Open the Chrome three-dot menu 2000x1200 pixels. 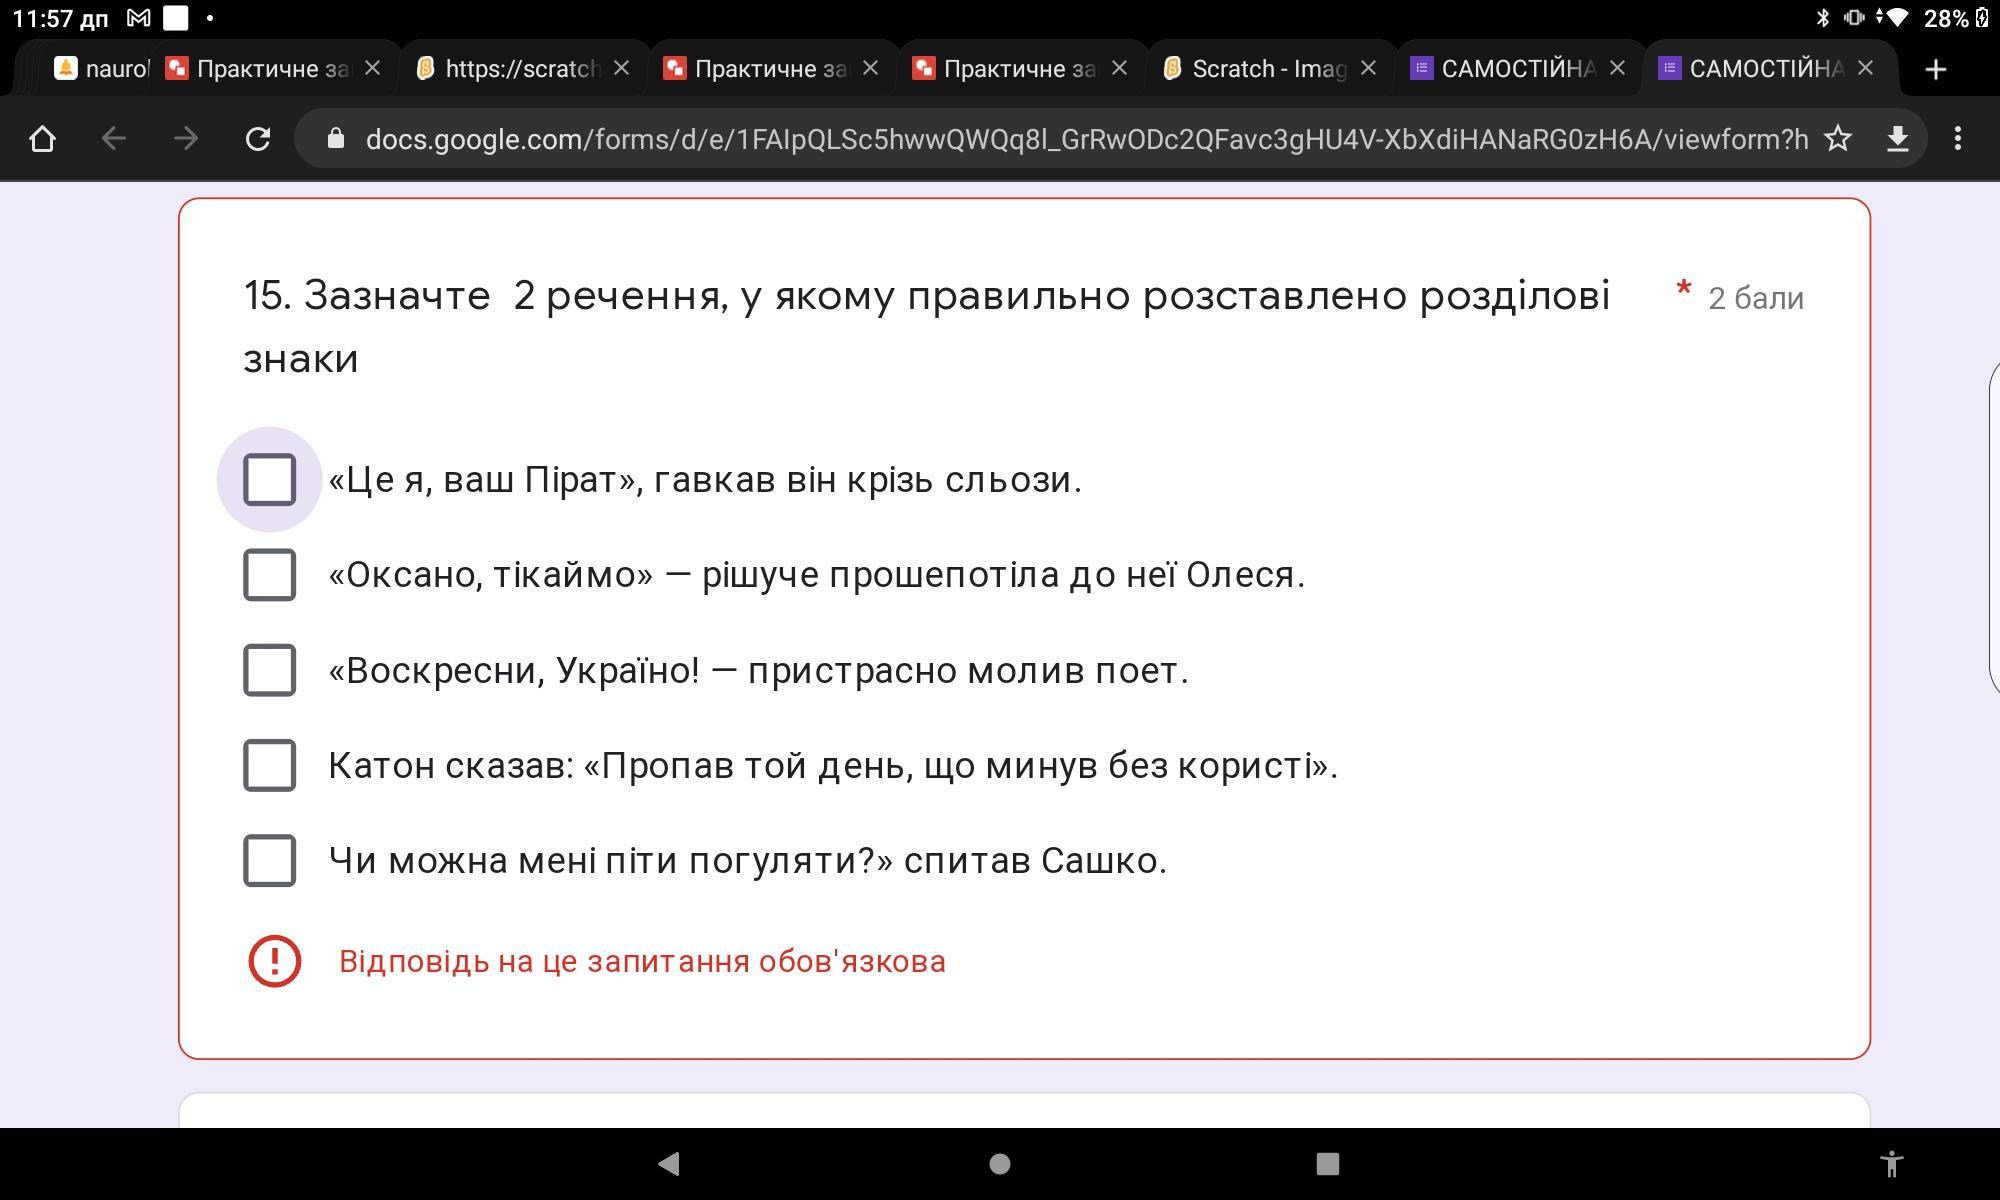click(1957, 139)
